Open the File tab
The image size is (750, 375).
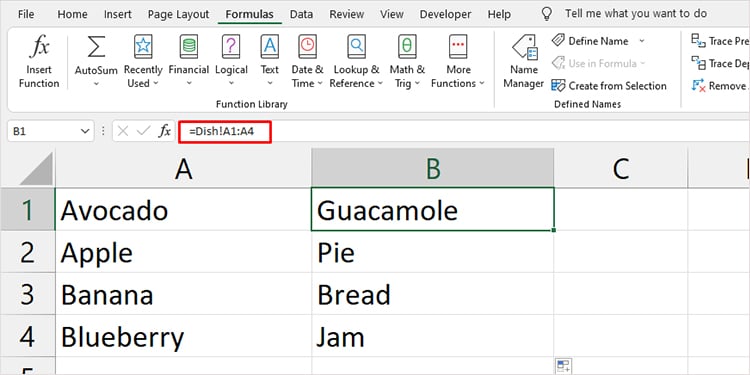[x=26, y=14]
